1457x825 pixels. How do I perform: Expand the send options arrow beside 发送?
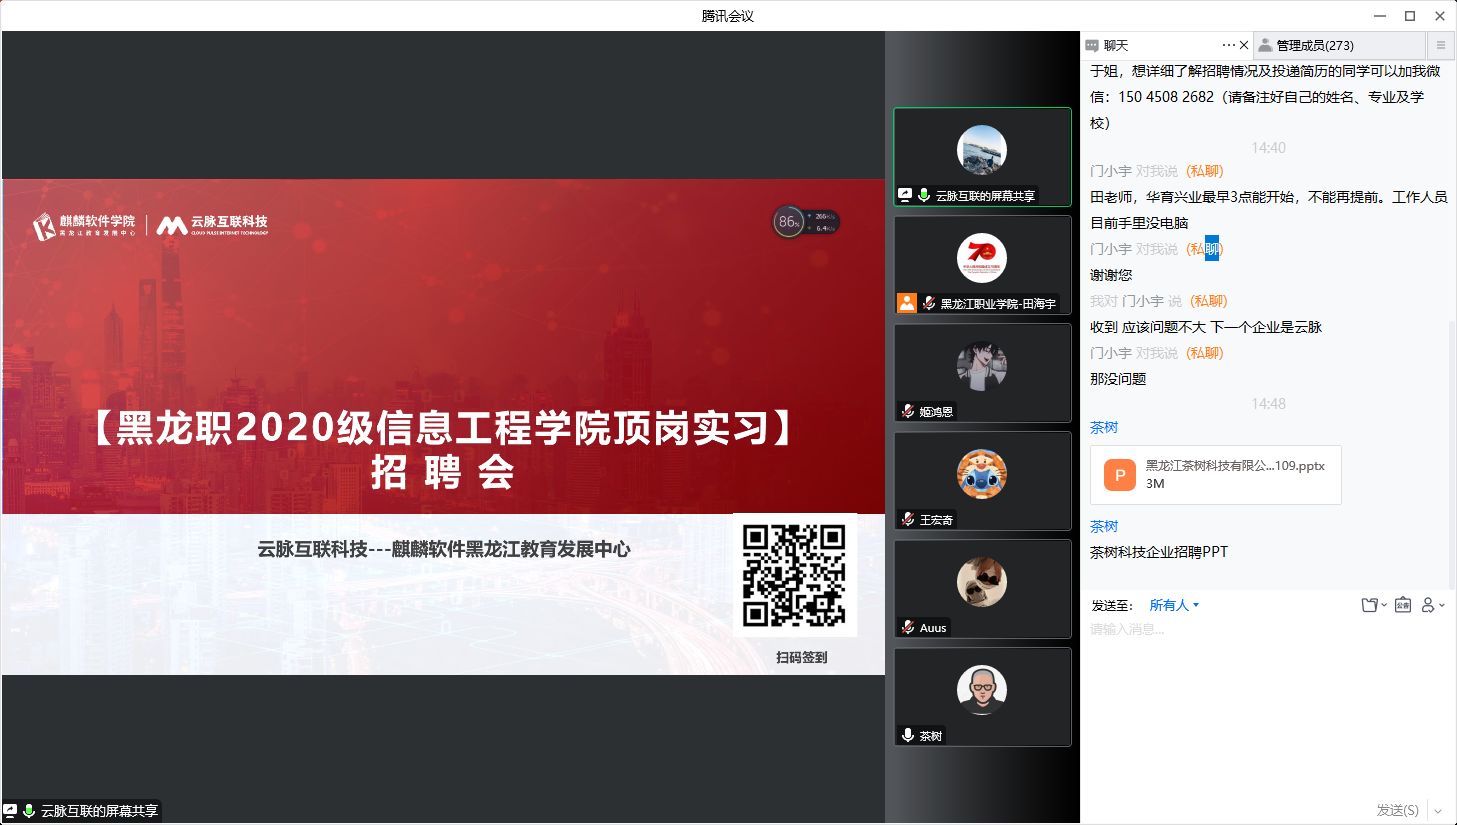1438,810
